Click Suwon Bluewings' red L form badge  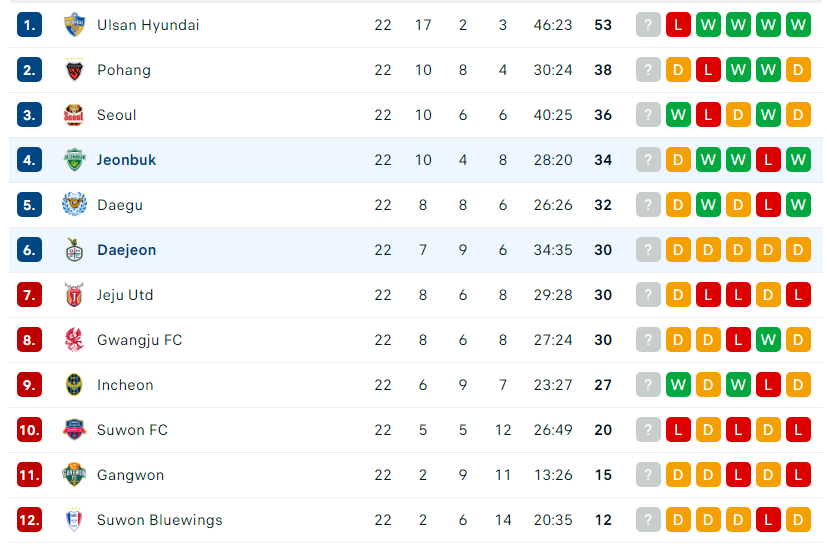tap(768, 520)
